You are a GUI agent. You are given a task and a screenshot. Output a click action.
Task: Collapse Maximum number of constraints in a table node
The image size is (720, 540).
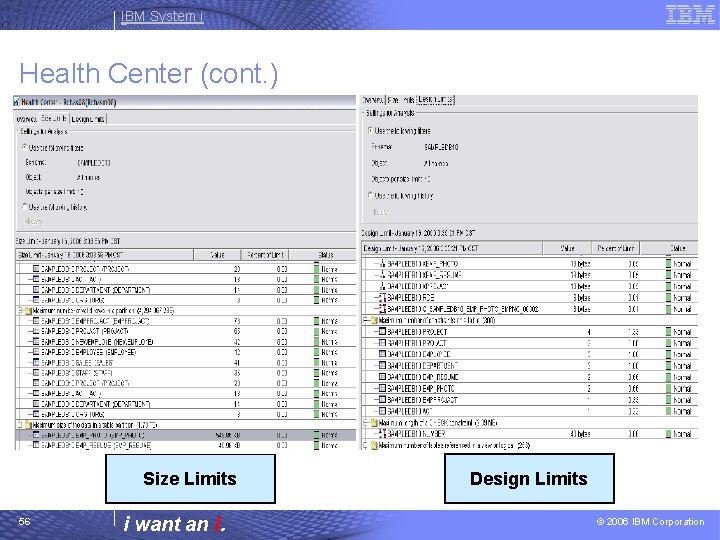click(366, 320)
